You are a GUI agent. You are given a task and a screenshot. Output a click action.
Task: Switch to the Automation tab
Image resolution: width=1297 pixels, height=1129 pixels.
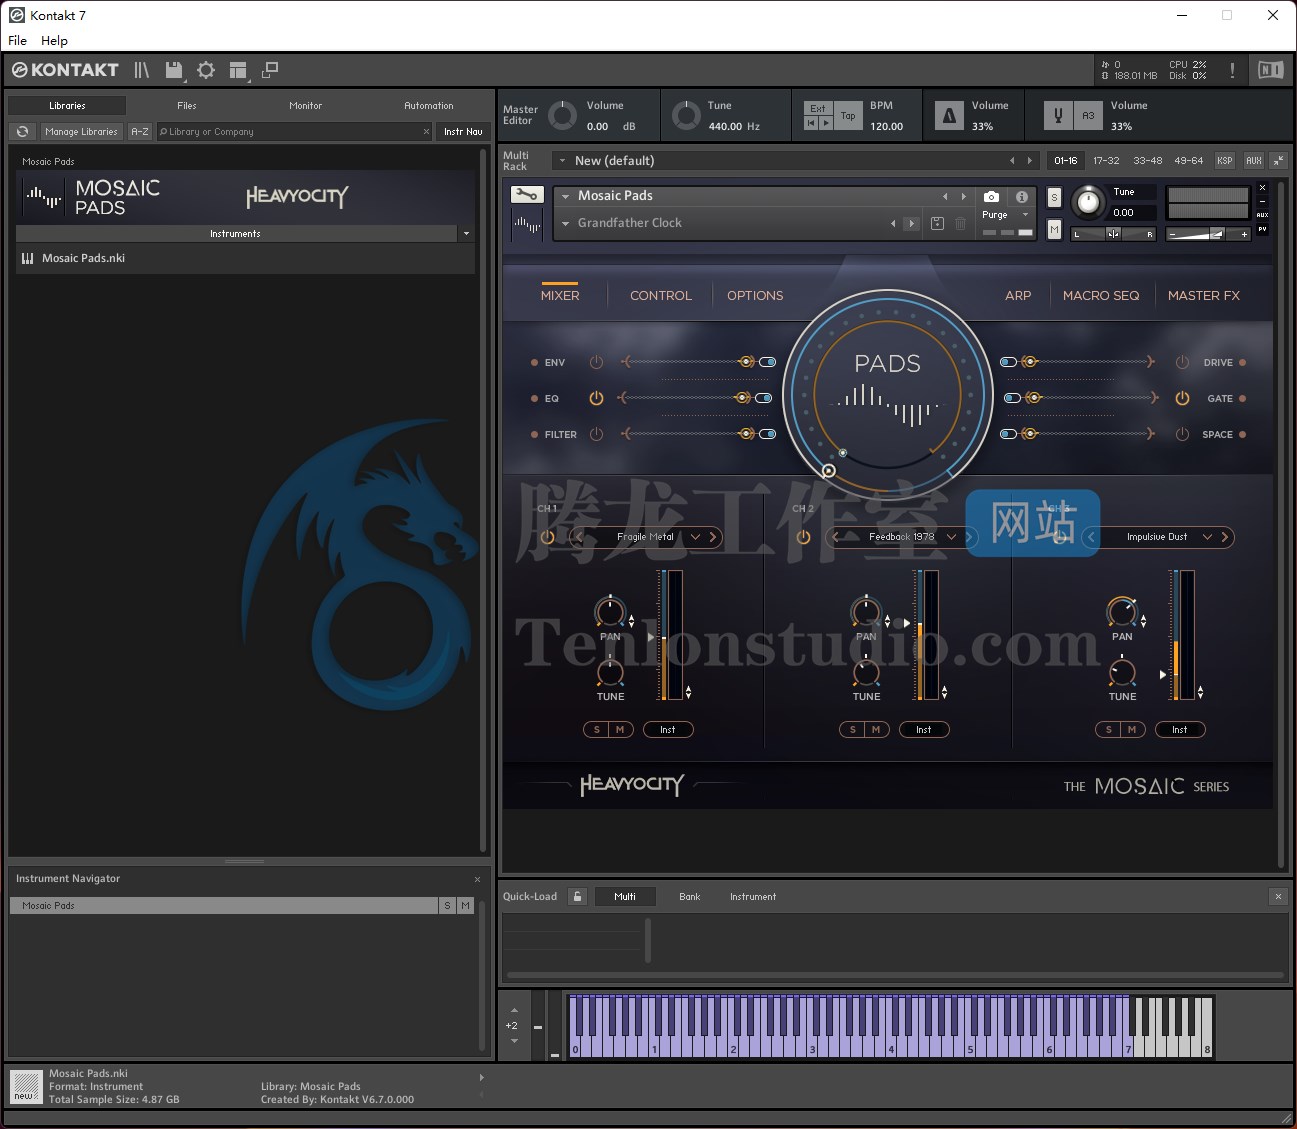tap(429, 106)
